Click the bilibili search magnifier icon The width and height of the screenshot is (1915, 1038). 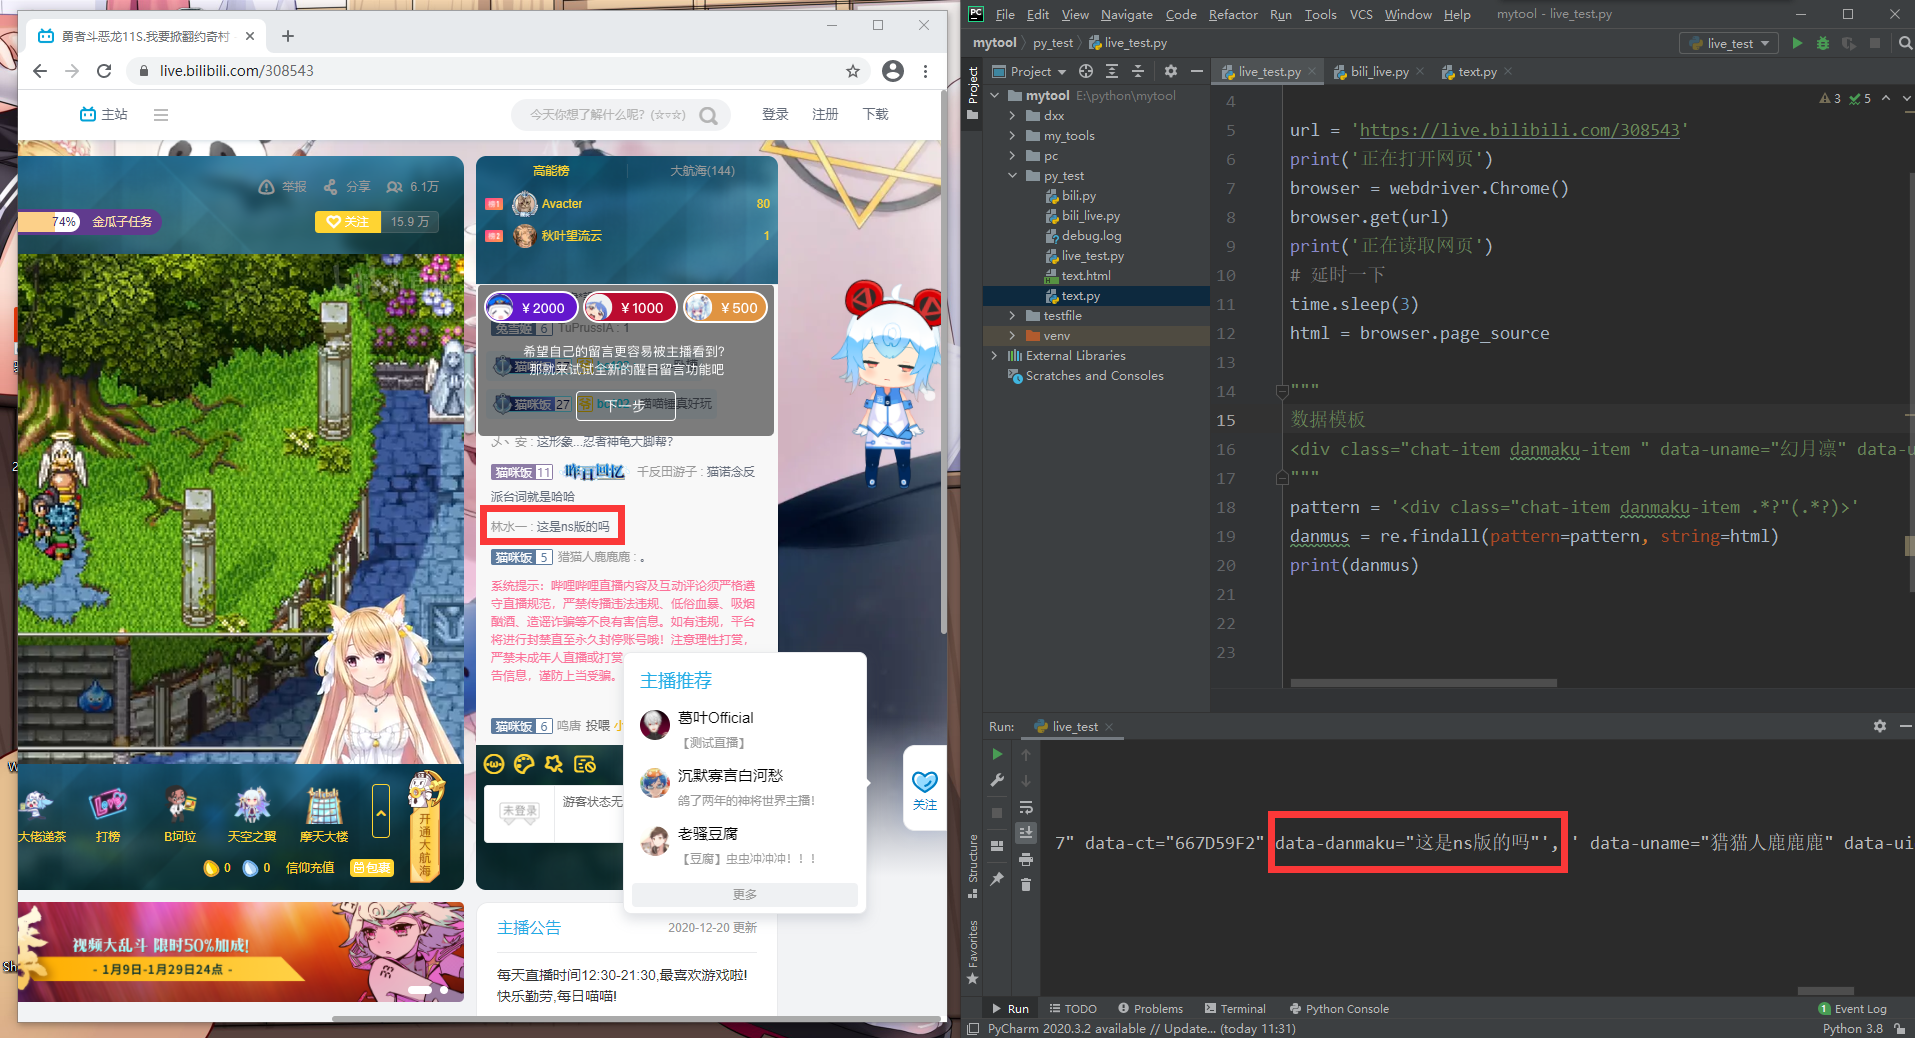click(x=709, y=115)
